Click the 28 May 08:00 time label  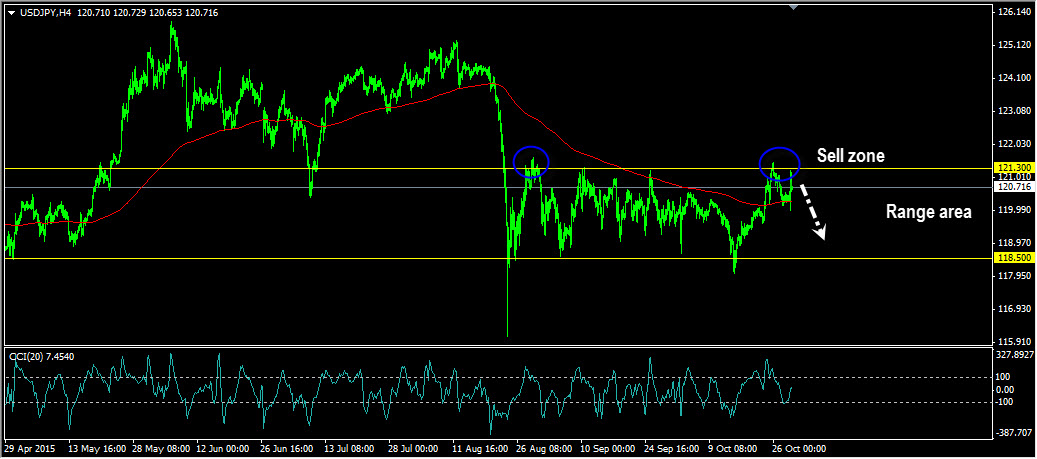coord(159,448)
